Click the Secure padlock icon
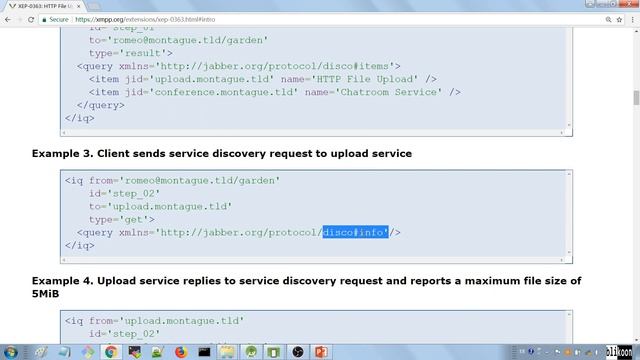 [x=44, y=20]
